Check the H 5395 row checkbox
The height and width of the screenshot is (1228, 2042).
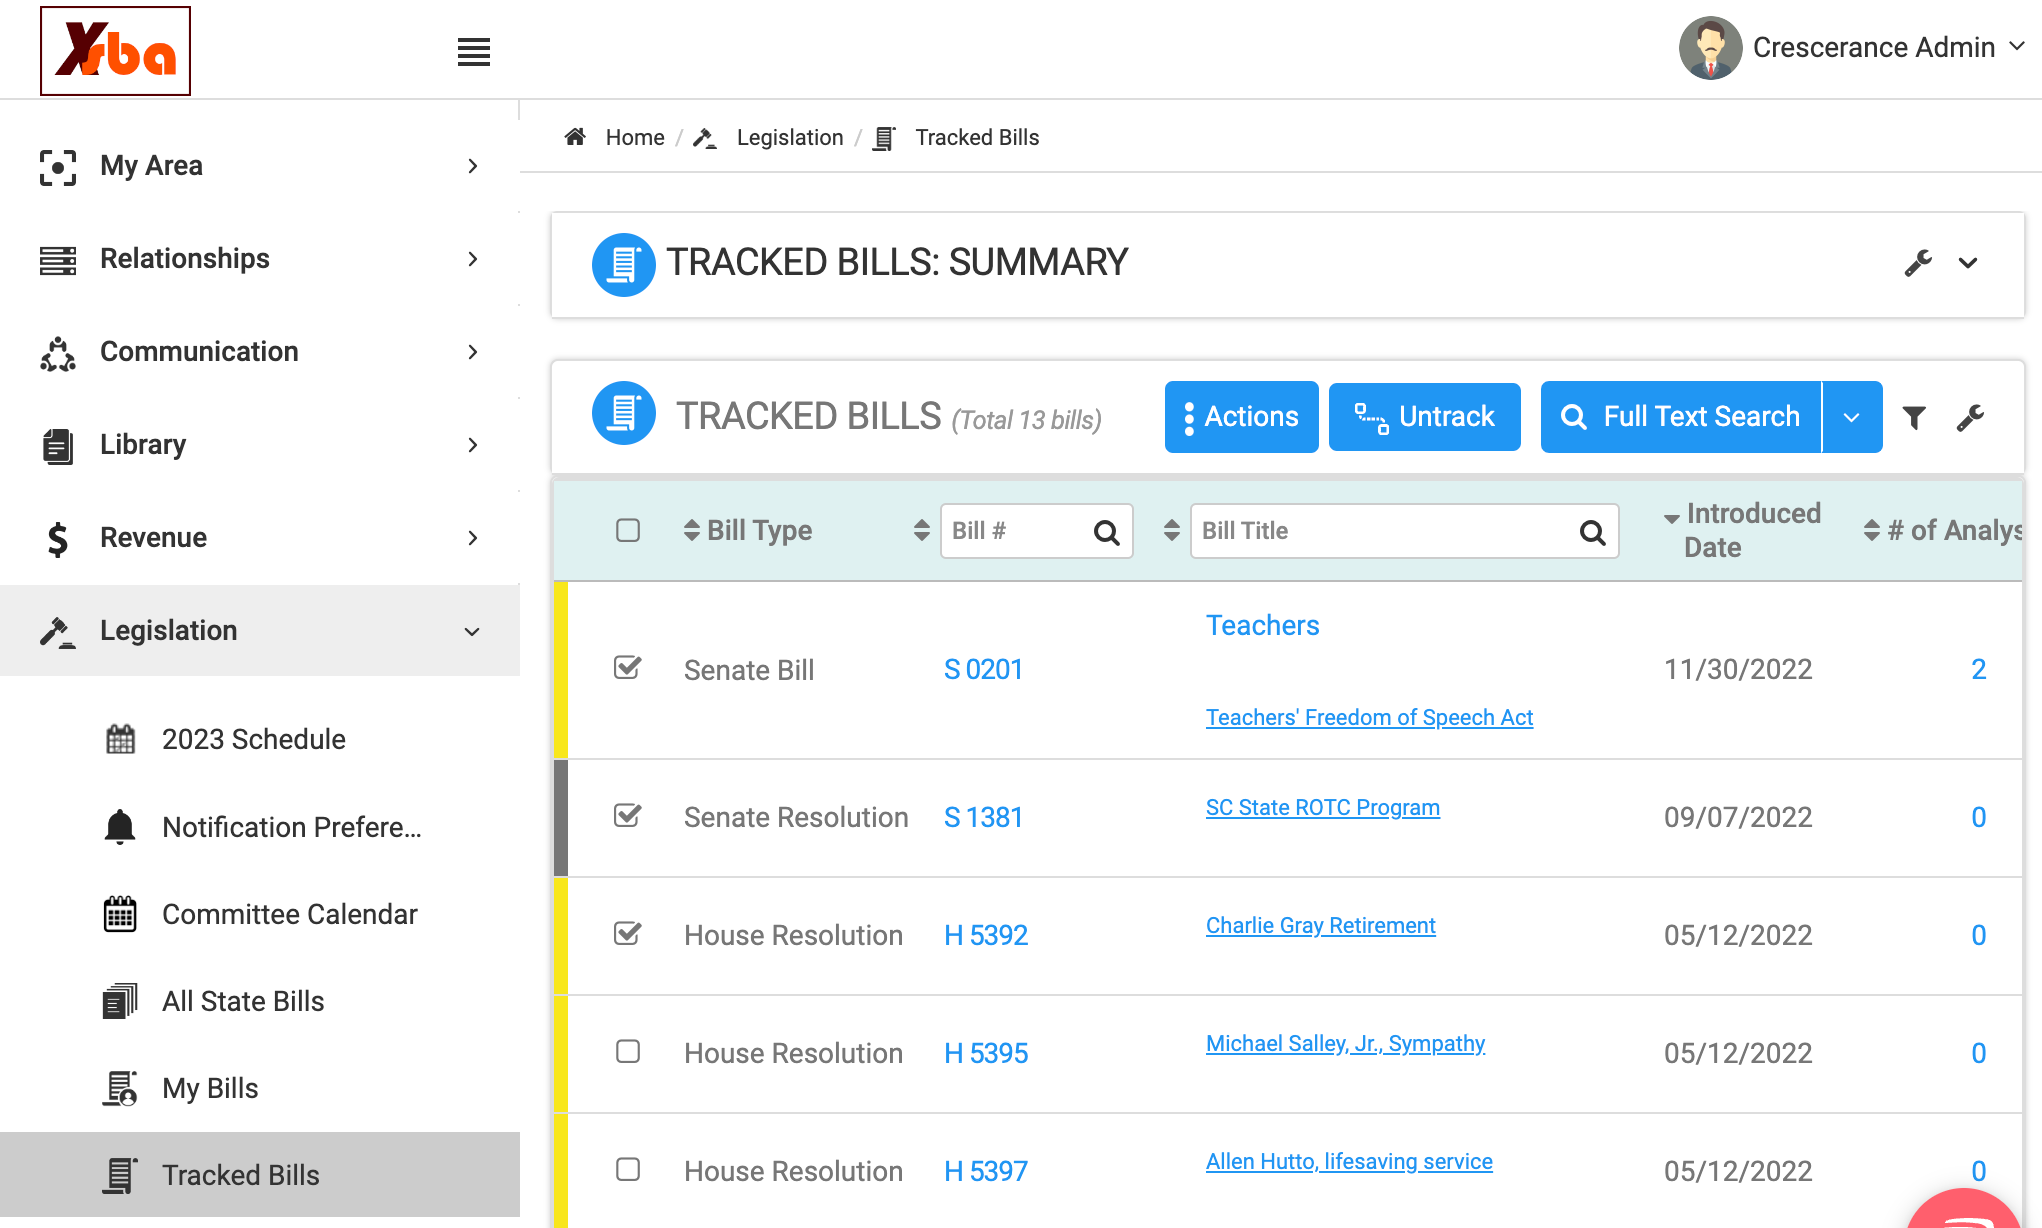tap(628, 1052)
